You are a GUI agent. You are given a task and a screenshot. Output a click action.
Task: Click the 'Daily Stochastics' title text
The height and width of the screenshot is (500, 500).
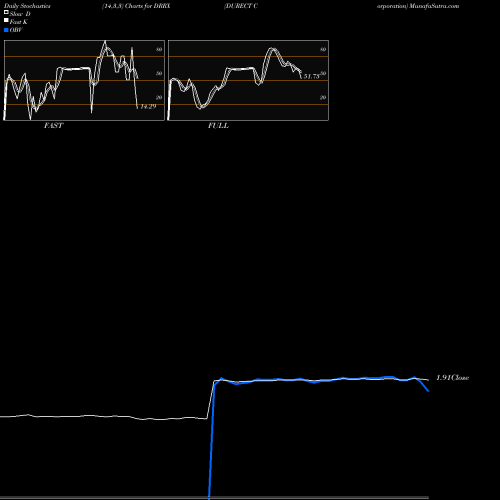pyautogui.click(x=27, y=6)
